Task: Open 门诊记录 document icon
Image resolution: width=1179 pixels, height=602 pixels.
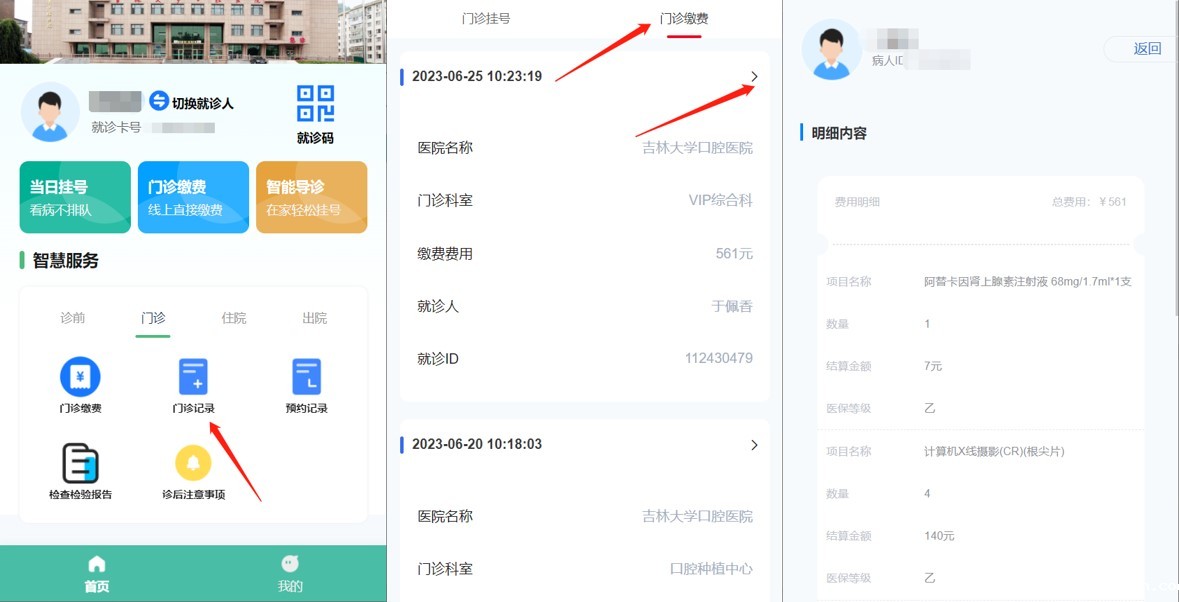Action: point(193,377)
